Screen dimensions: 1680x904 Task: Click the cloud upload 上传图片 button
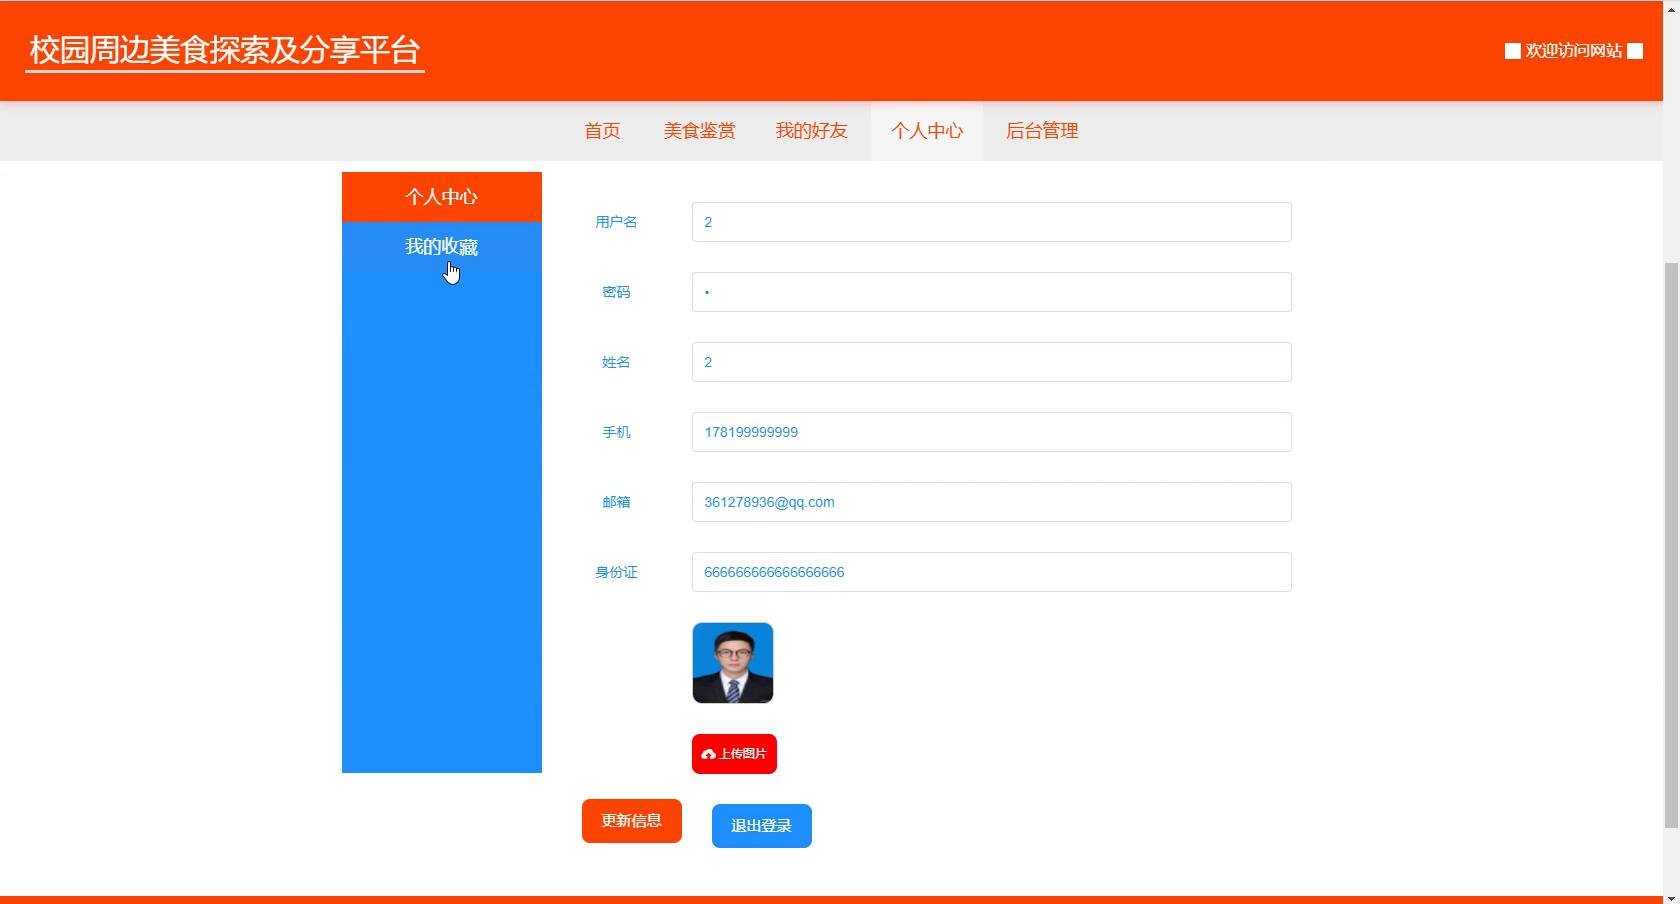coord(734,754)
